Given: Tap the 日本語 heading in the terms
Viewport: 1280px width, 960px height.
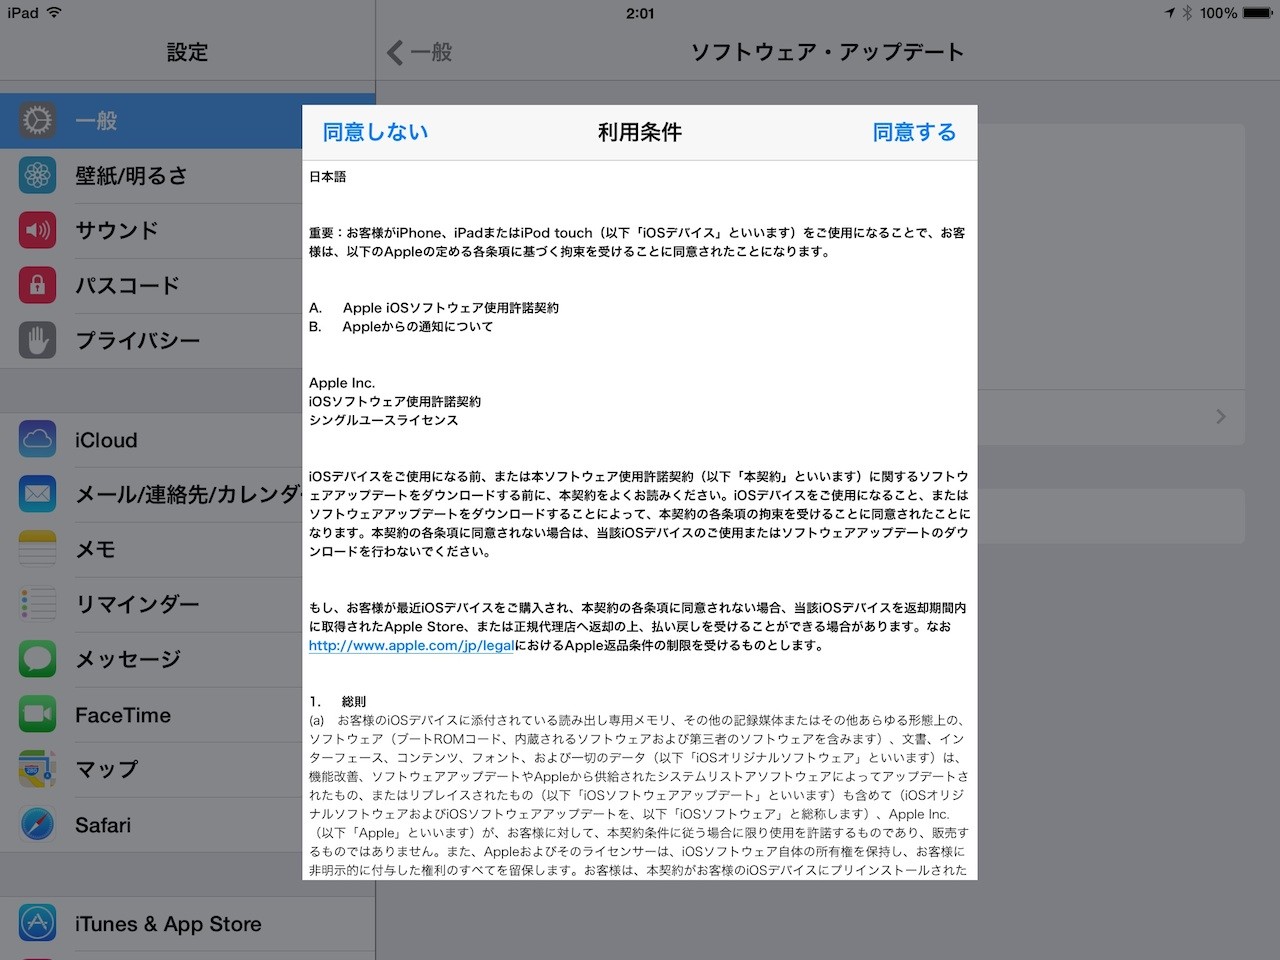Looking at the screenshot, I should 328,177.
